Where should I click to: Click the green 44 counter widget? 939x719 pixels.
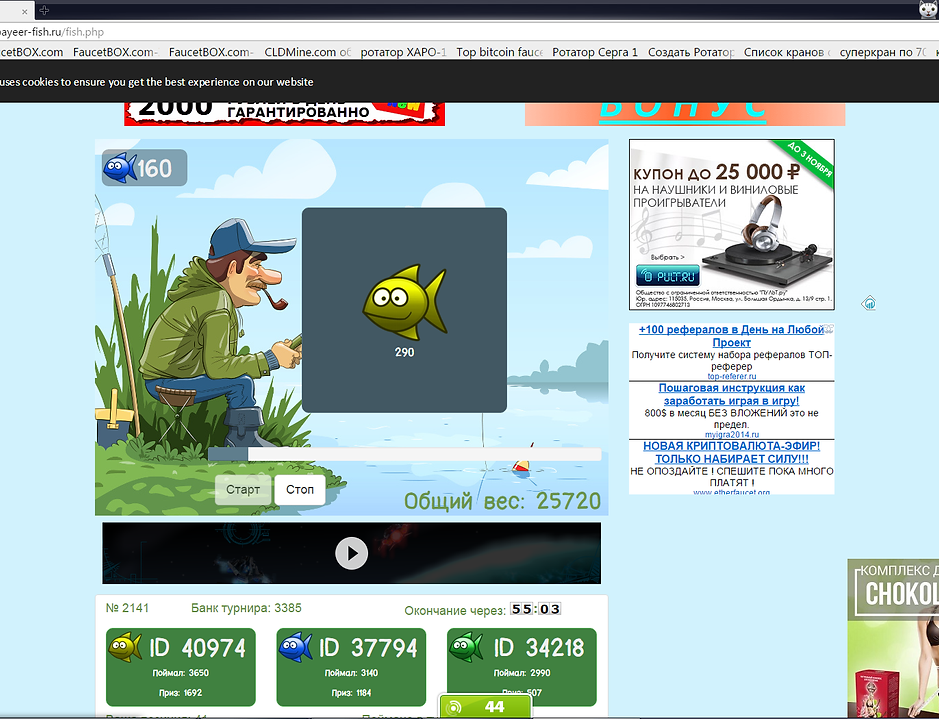pos(486,706)
